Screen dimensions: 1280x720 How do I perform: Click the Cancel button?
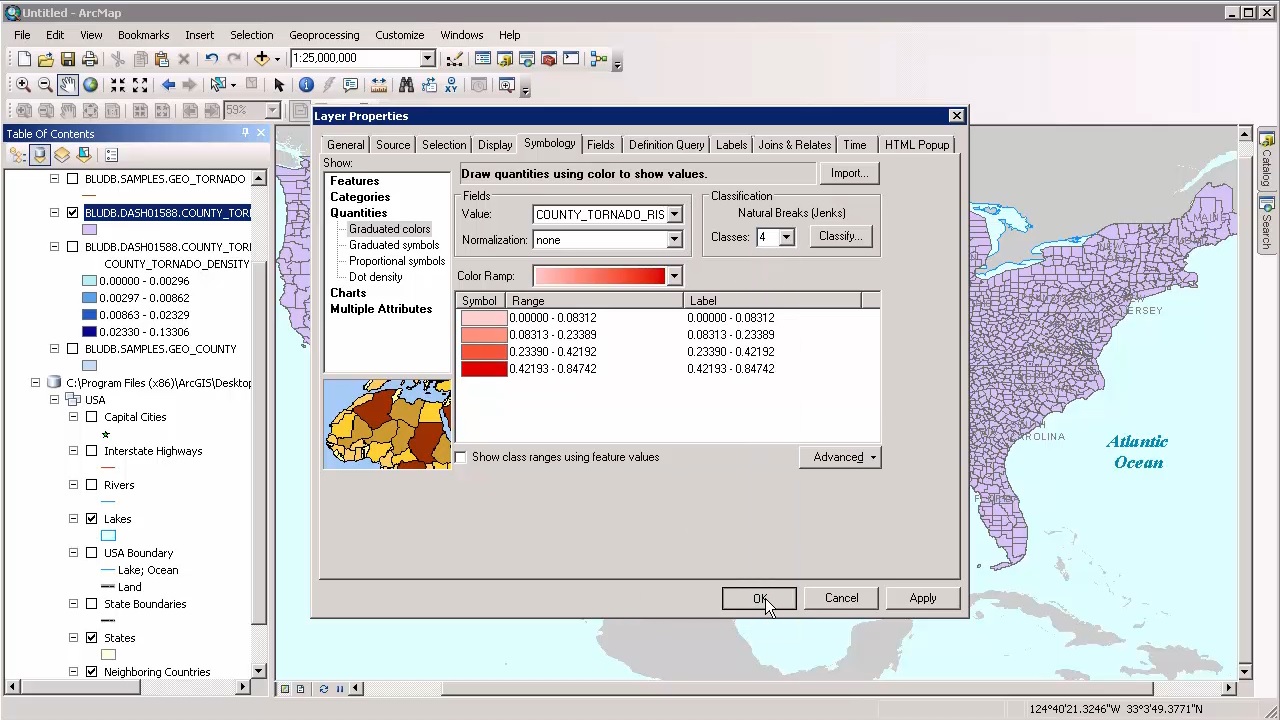tap(841, 598)
